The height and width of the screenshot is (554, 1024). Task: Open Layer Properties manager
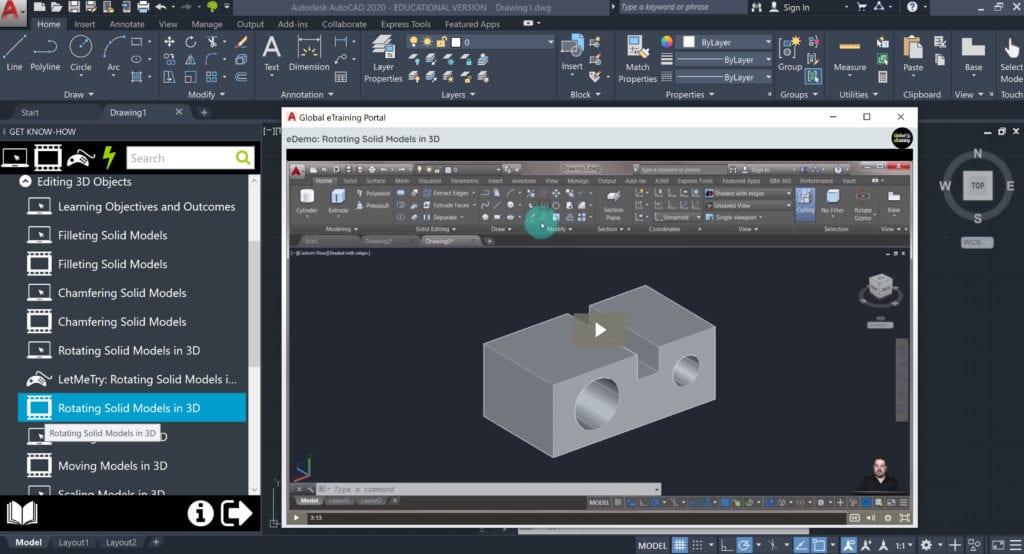383,59
